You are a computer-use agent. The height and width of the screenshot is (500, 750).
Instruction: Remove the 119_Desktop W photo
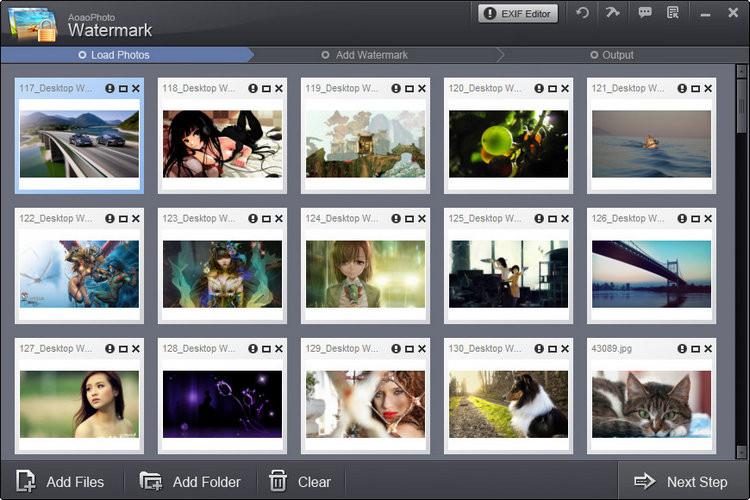pyautogui.click(x=422, y=89)
